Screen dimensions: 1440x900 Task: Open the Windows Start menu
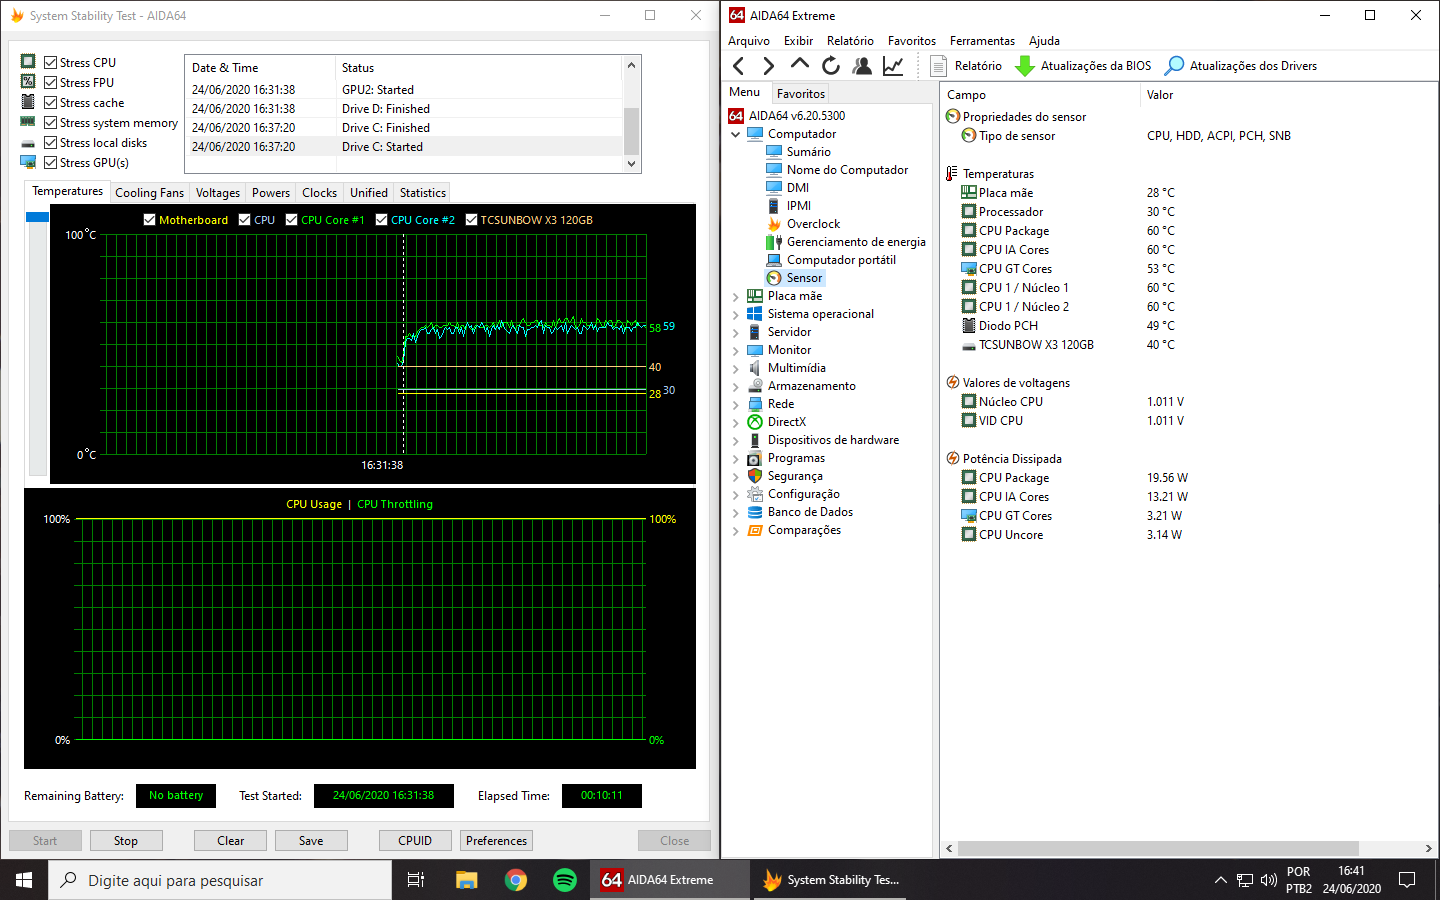(24, 880)
